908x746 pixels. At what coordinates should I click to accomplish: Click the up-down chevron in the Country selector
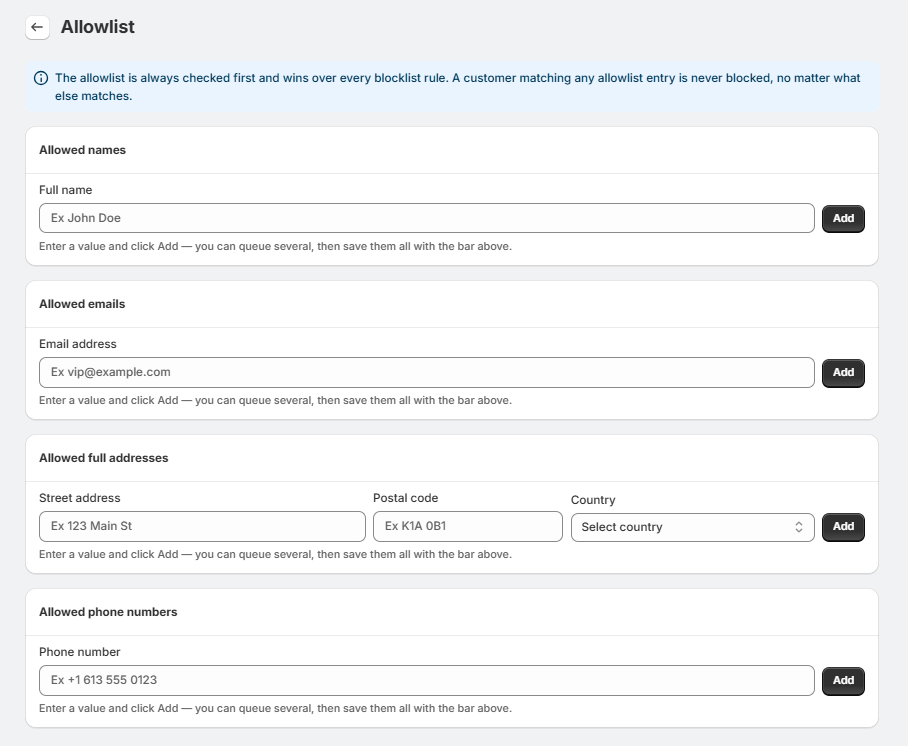[x=799, y=527]
